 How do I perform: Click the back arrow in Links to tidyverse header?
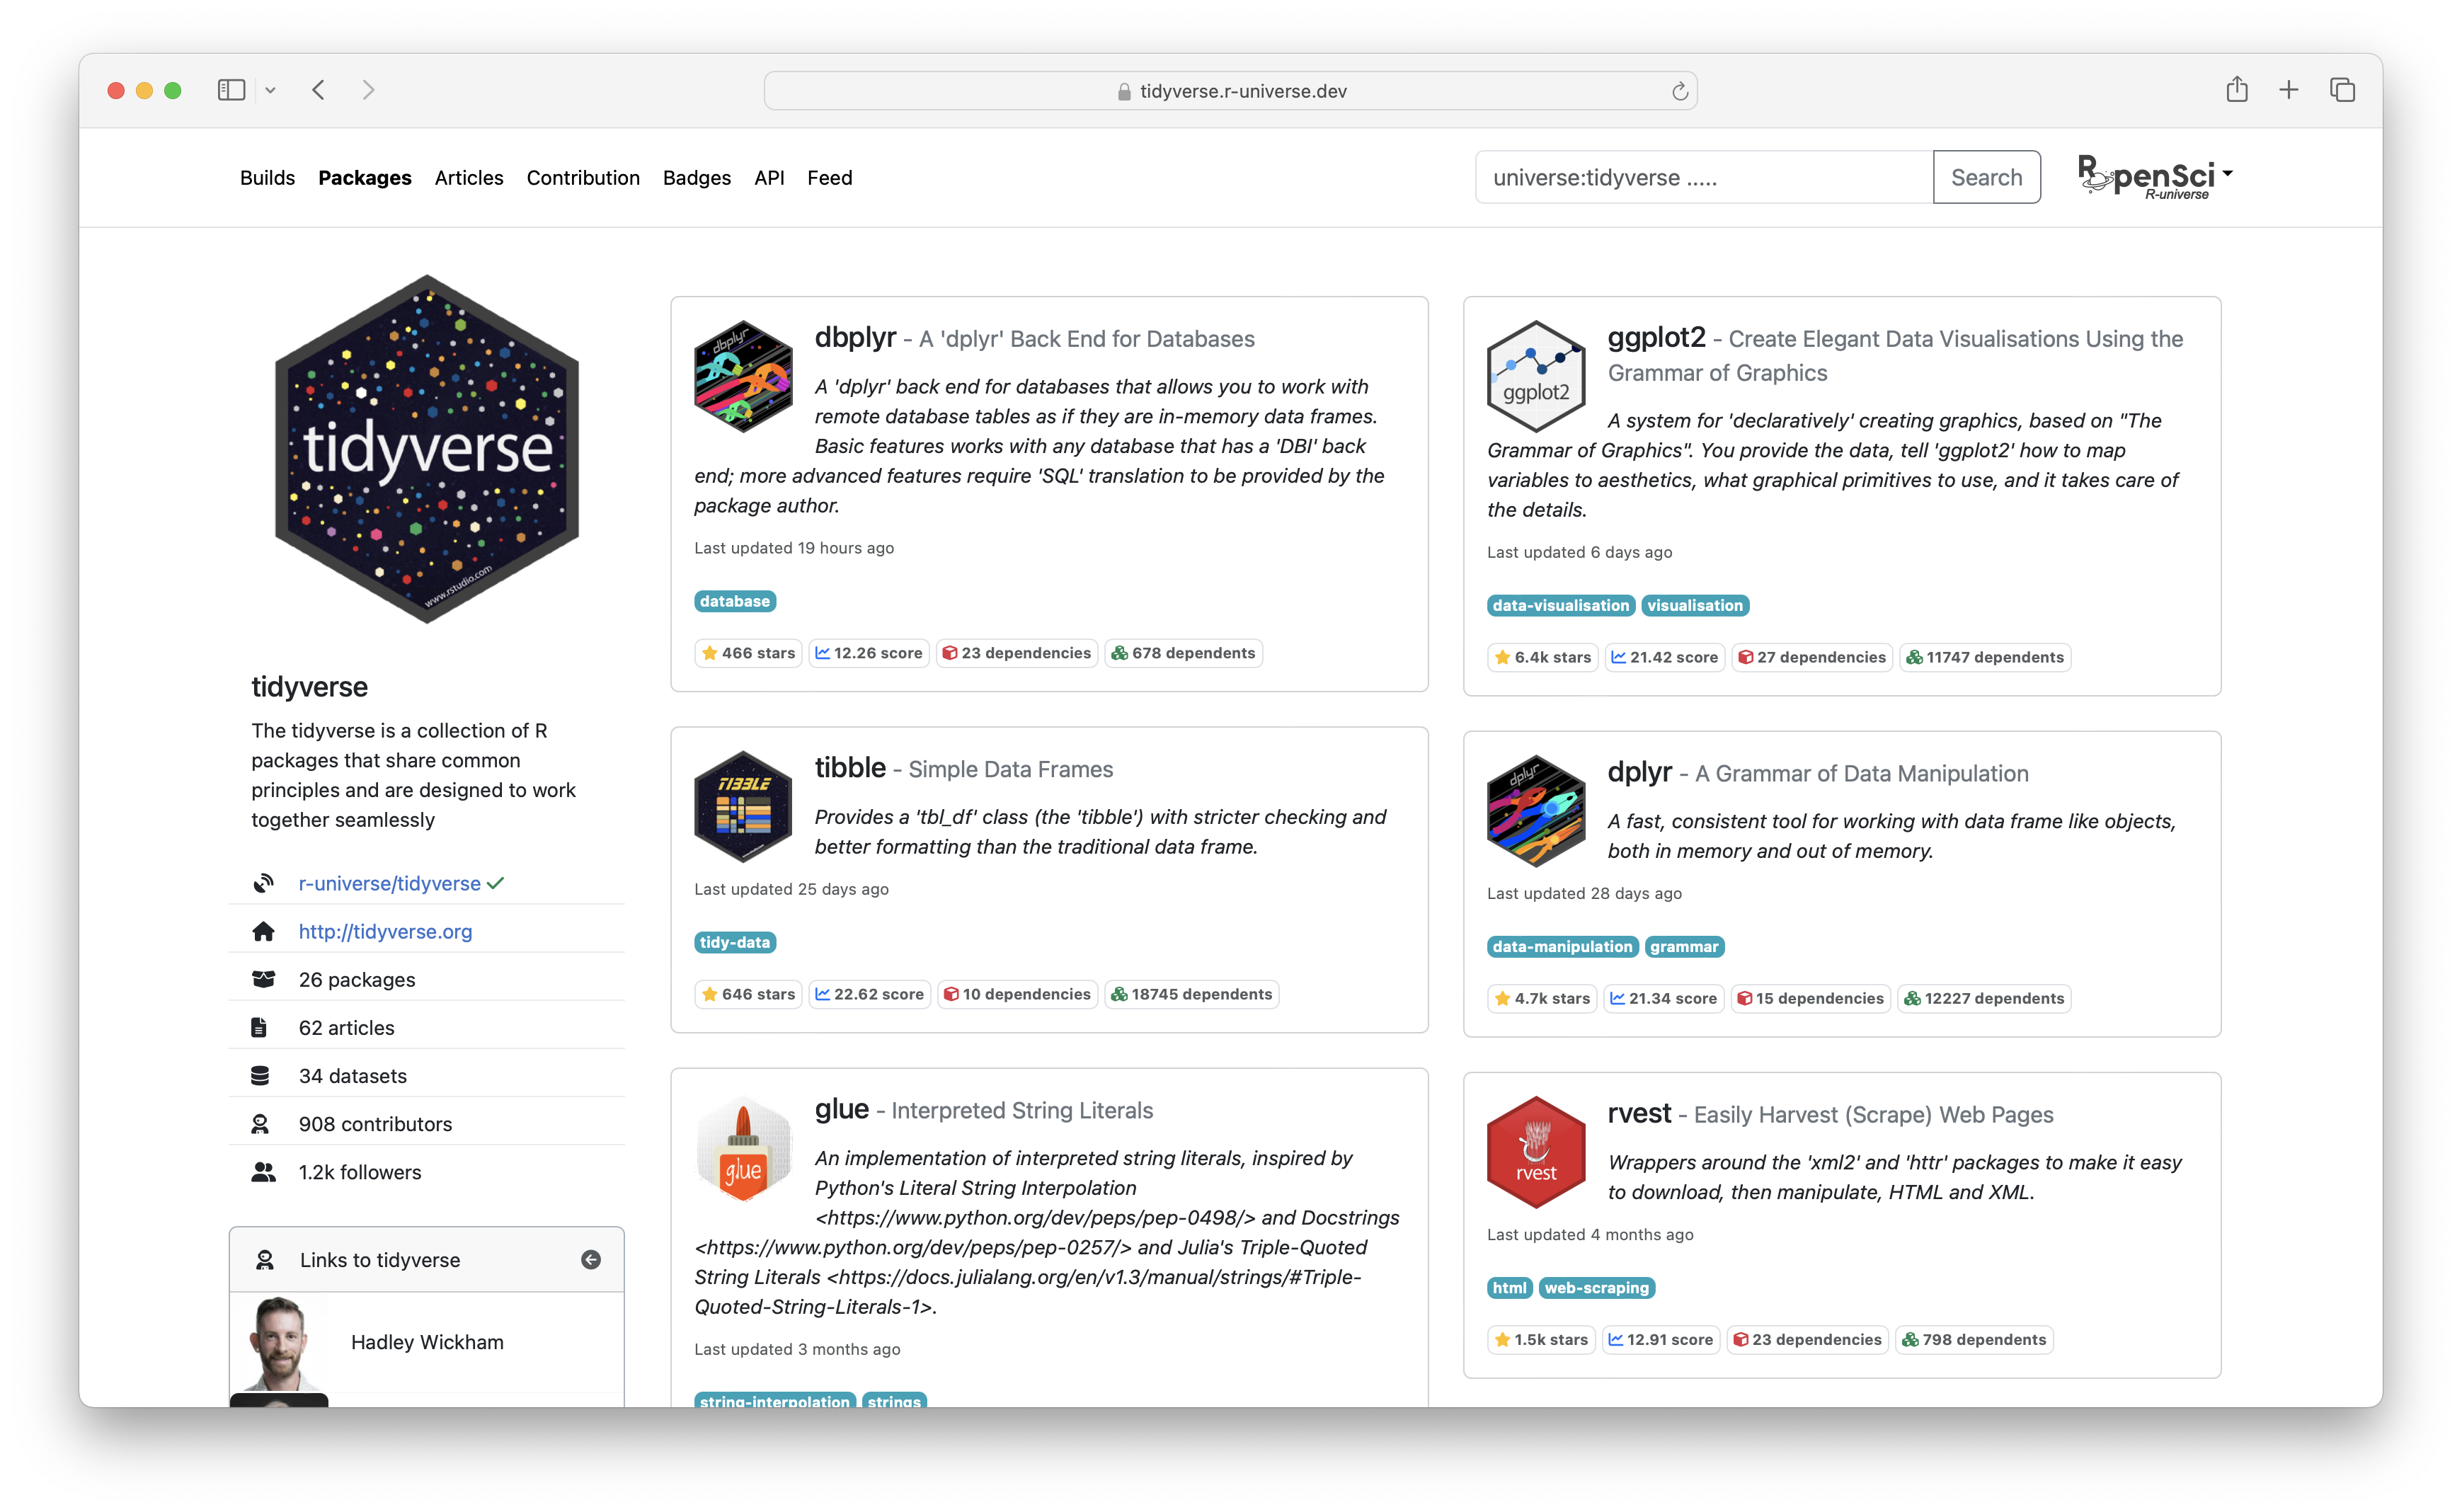[x=591, y=1259]
